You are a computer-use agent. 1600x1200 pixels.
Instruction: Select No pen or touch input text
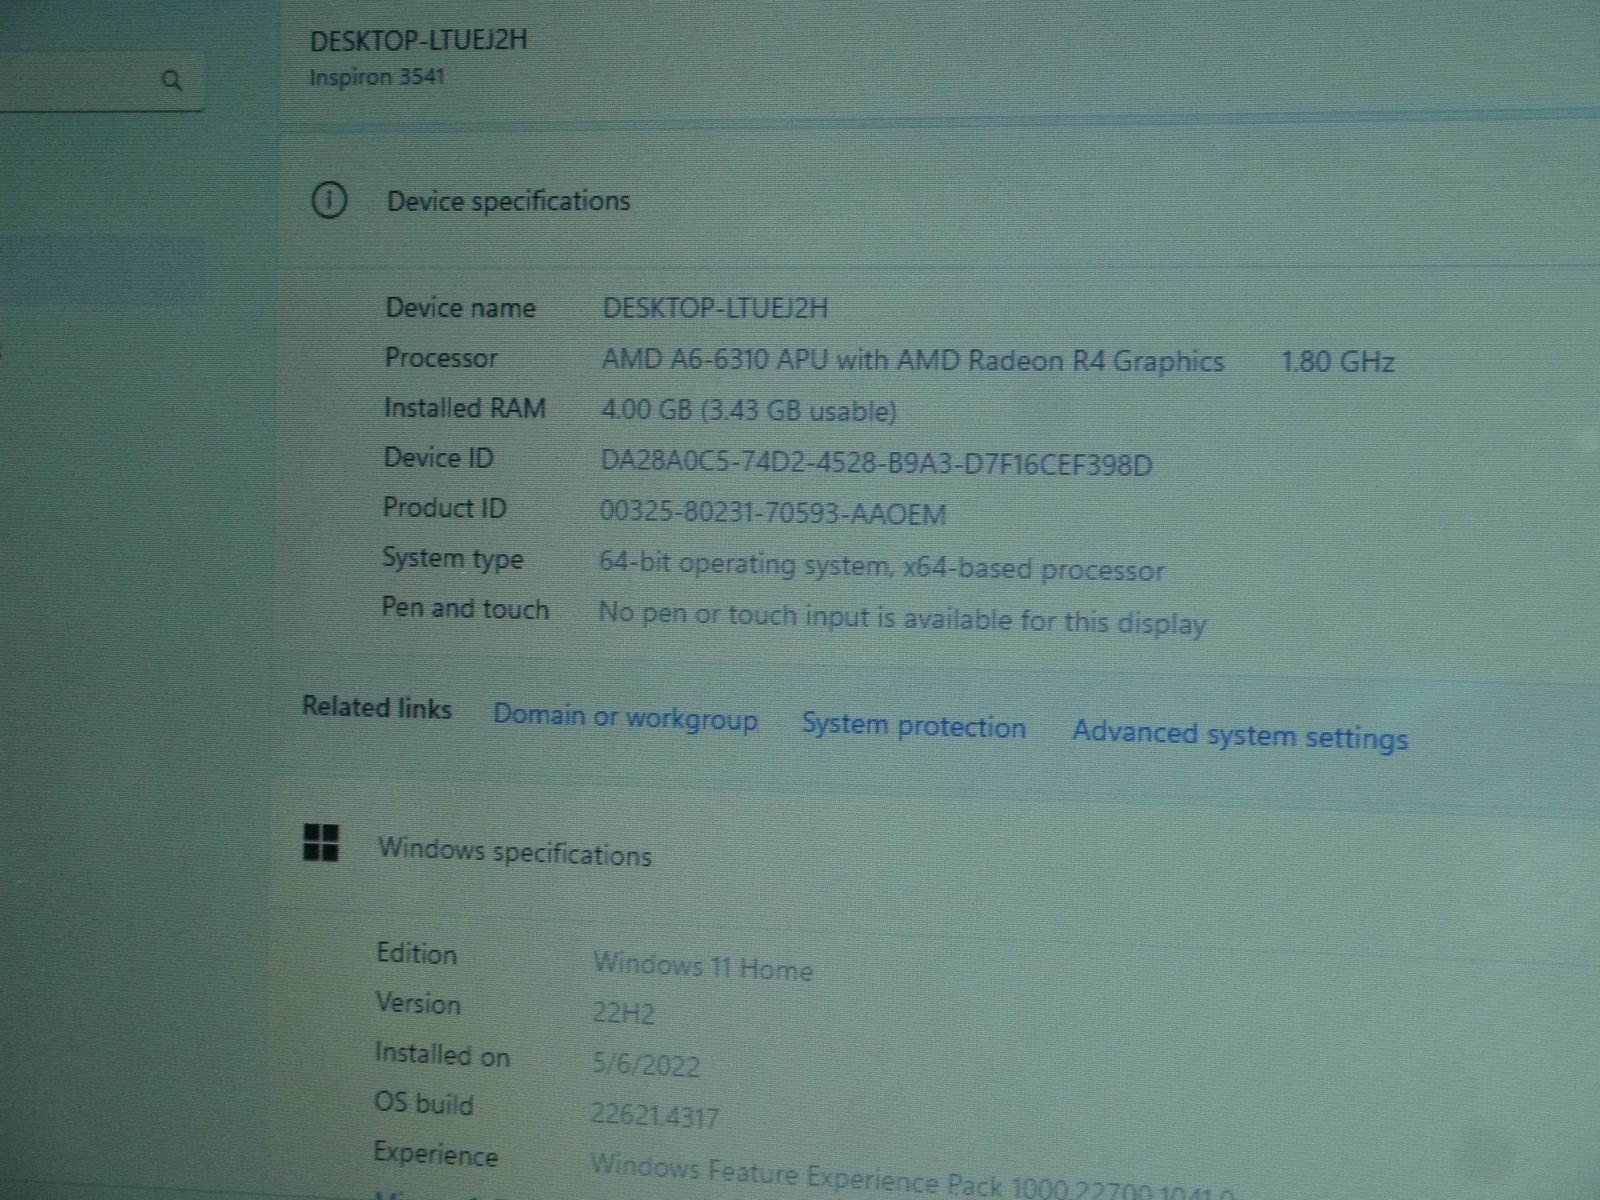[x=902, y=617]
